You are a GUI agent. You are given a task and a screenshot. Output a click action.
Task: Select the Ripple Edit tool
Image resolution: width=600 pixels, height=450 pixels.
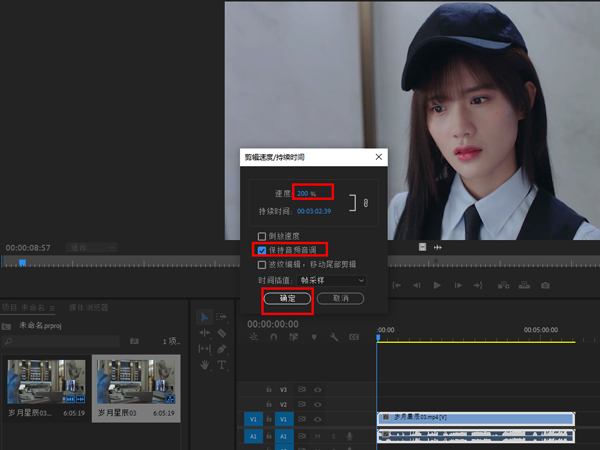[x=205, y=333]
